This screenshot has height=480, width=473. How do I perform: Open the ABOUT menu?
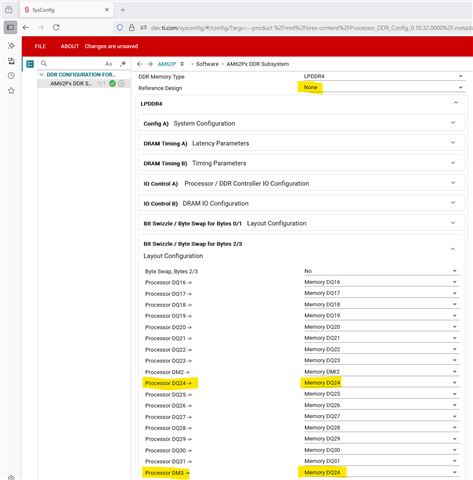[70, 46]
